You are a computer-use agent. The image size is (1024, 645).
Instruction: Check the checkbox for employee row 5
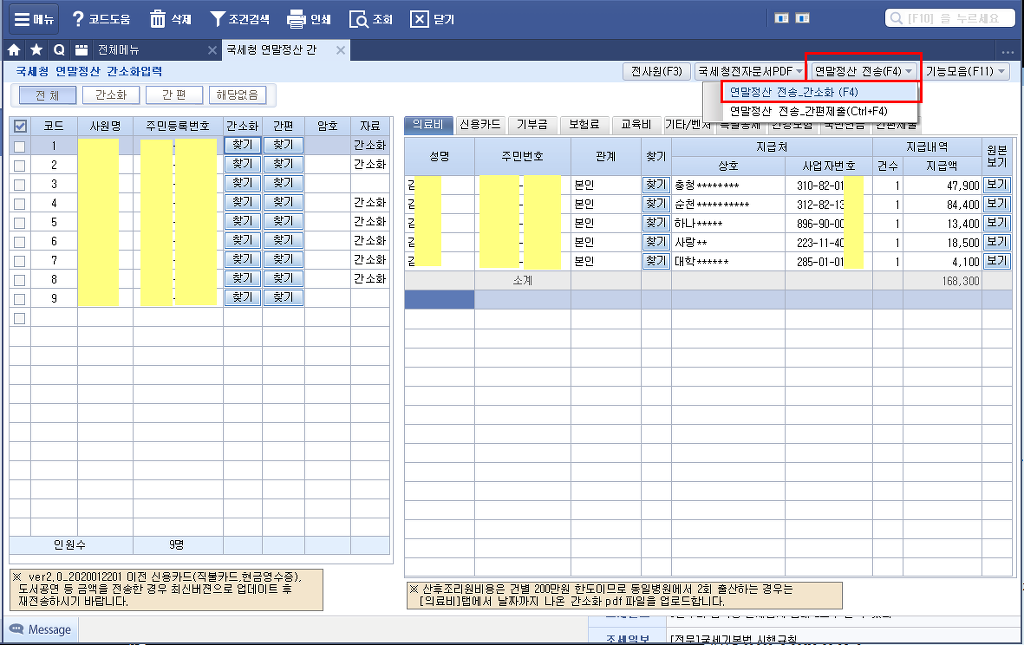pos(19,221)
